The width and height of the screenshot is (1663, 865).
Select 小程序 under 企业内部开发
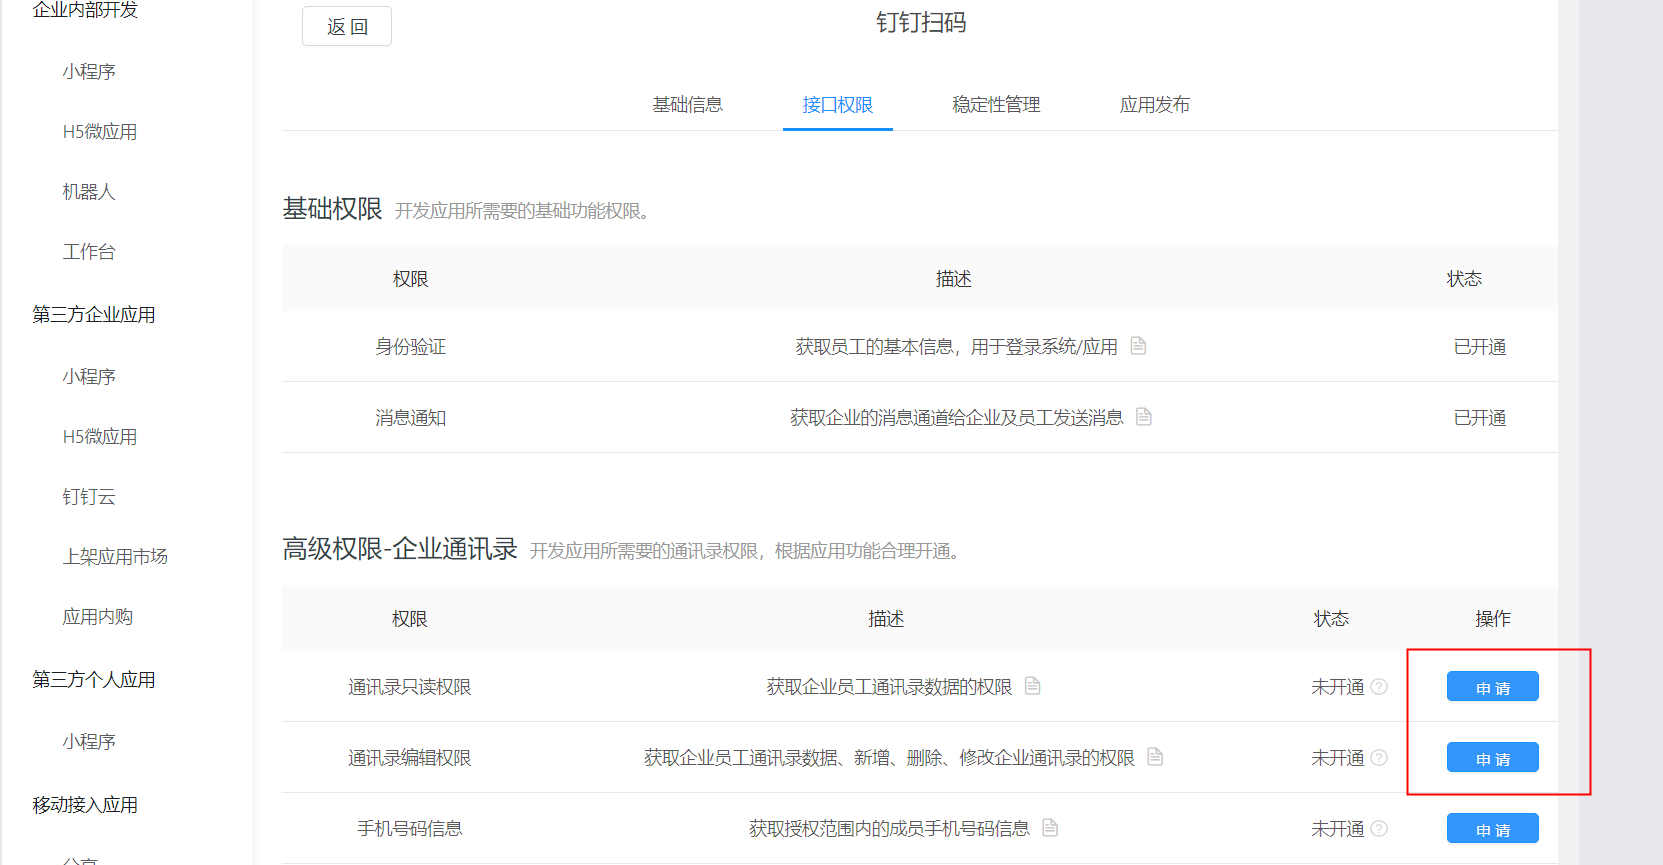89,72
